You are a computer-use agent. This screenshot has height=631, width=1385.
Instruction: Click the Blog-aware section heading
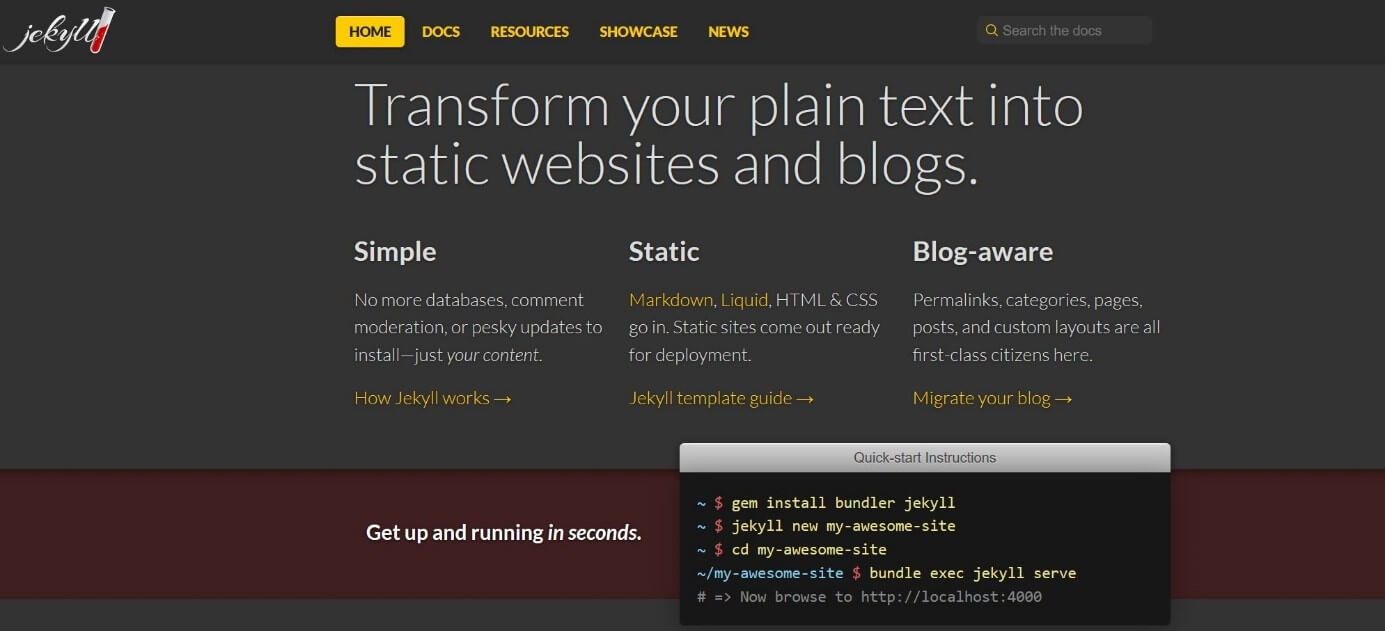coord(983,251)
